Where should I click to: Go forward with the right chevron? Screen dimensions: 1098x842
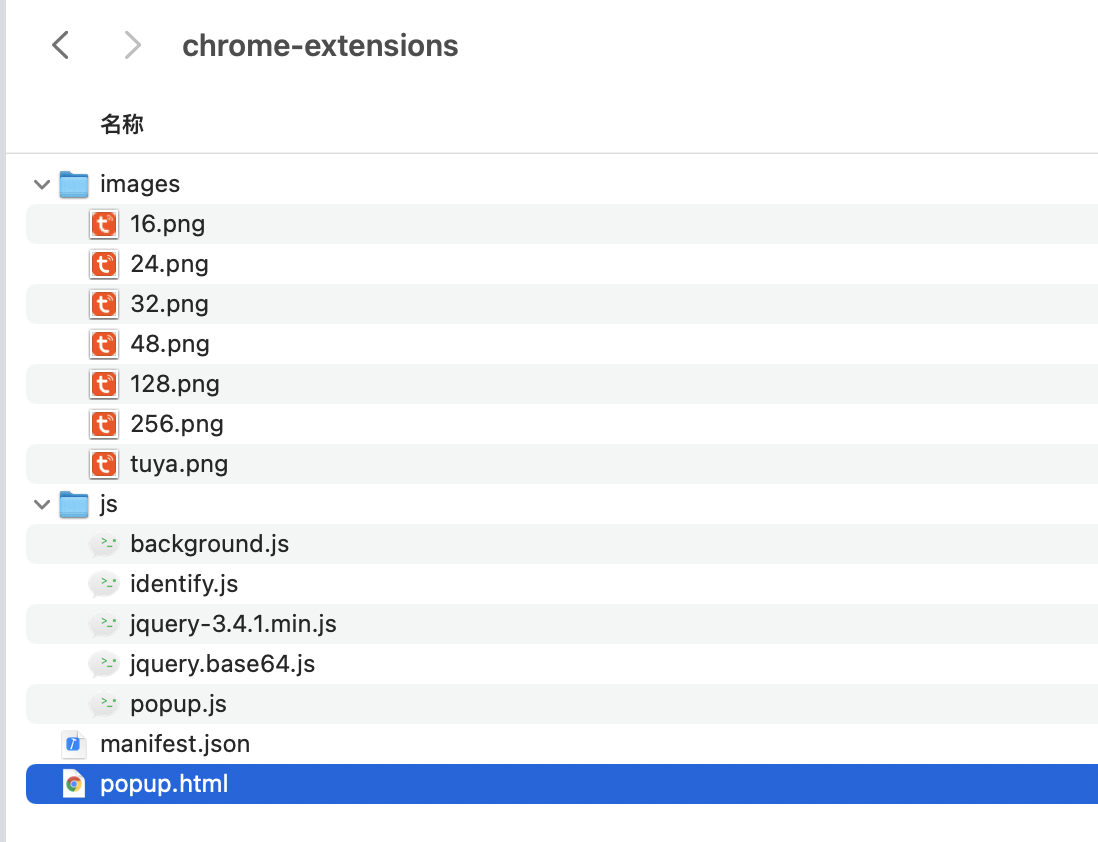click(x=132, y=46)
